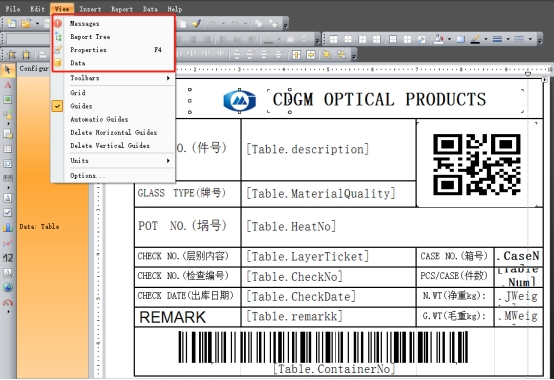Choose the Shape object tool
The width and height of the screenshot is (554, 380).
pos(8,114)
